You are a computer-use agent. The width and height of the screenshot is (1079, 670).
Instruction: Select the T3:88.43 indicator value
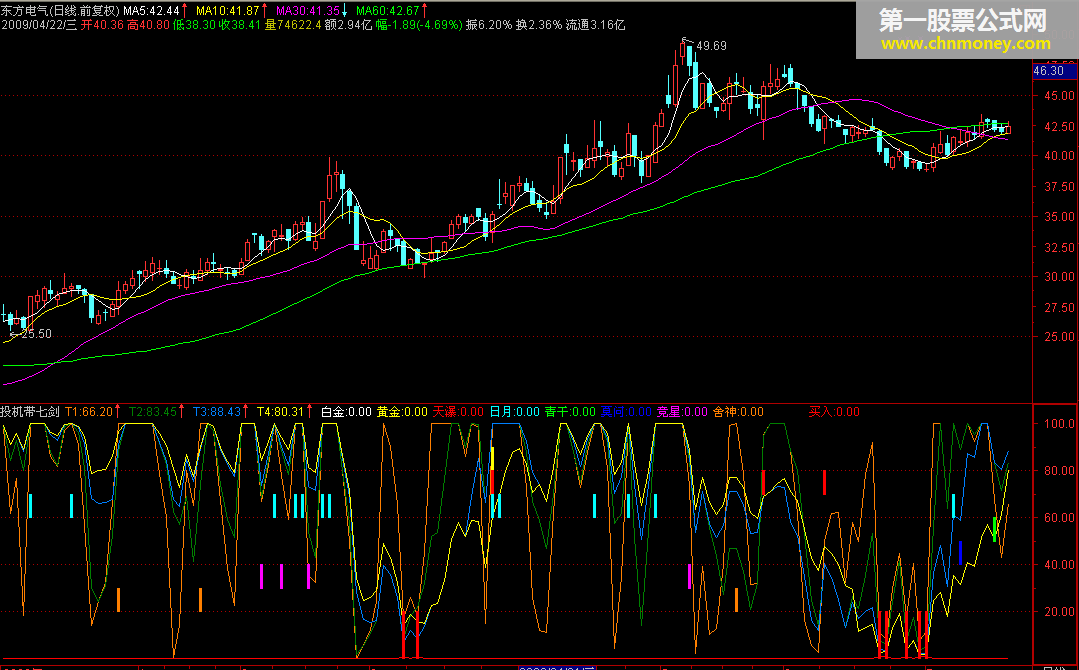click(217, 412)
